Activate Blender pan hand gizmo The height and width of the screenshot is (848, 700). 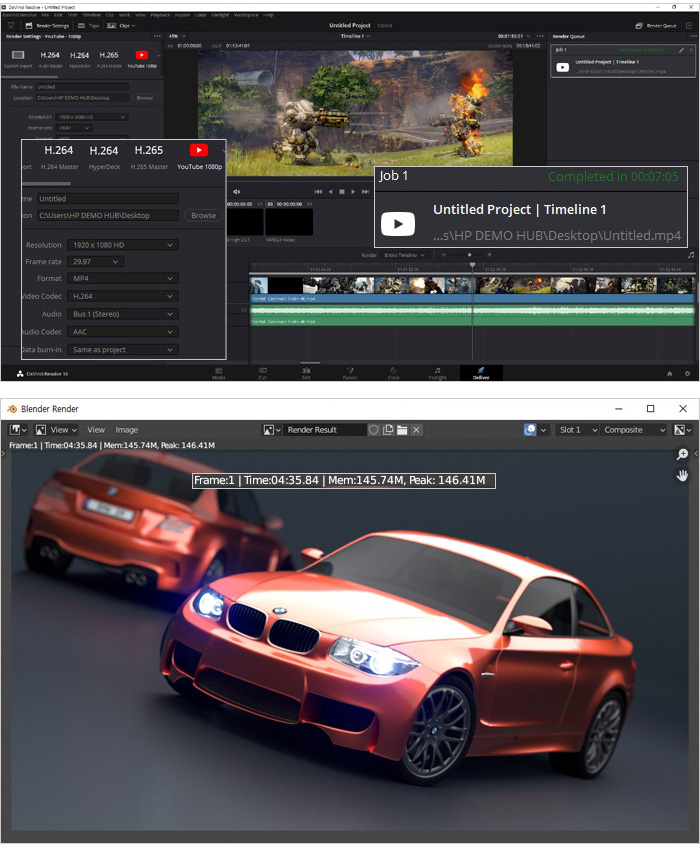pos(682,475)
